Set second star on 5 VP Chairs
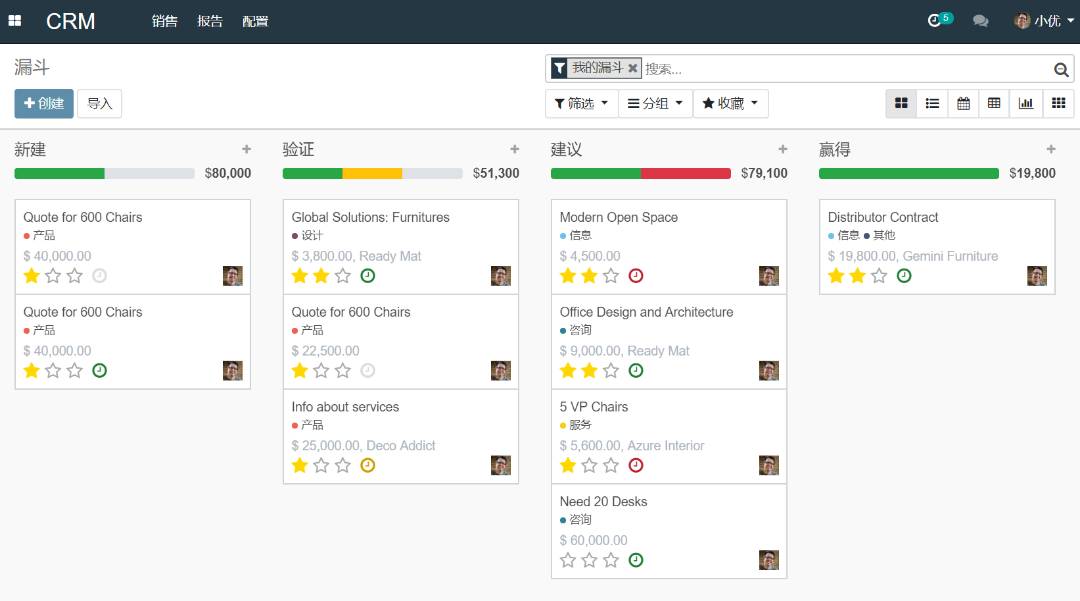Image resolution: width=1080 pixels, height=601 pixels. pos(589,465)
